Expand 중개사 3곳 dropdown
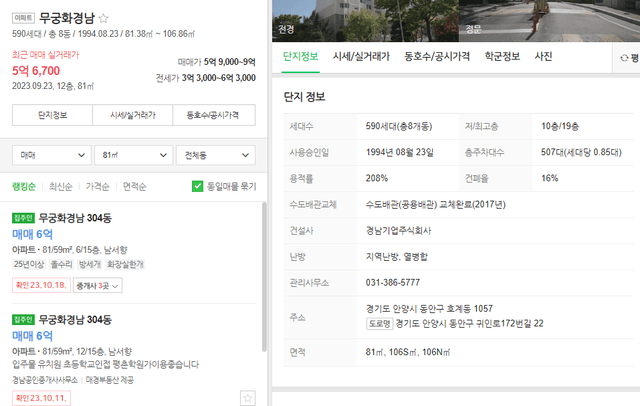The image size is (640, 406). pos(98,286)
